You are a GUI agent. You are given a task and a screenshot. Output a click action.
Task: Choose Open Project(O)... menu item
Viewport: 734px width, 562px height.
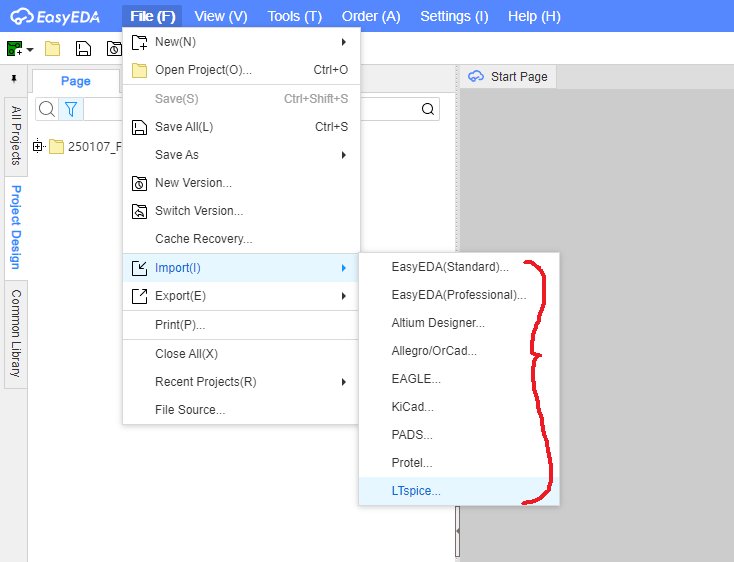(x=241, y=70)
